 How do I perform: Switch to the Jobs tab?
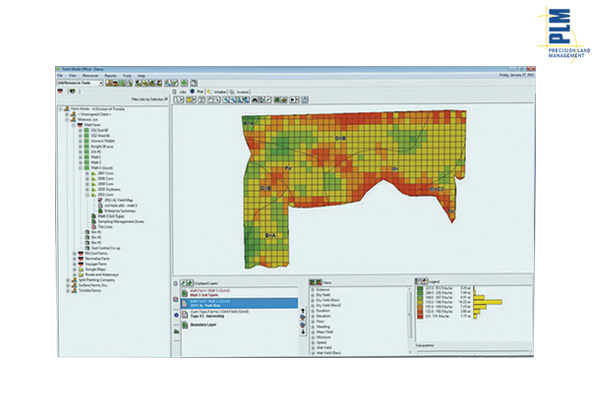[x=180, y=92]
